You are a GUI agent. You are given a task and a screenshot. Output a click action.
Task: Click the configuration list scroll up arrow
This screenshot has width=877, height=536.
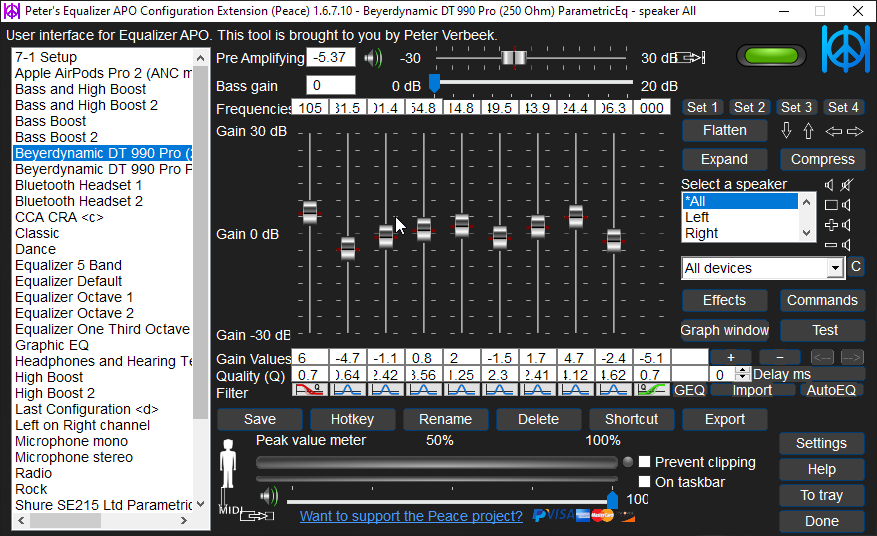[x=200, y=58]
